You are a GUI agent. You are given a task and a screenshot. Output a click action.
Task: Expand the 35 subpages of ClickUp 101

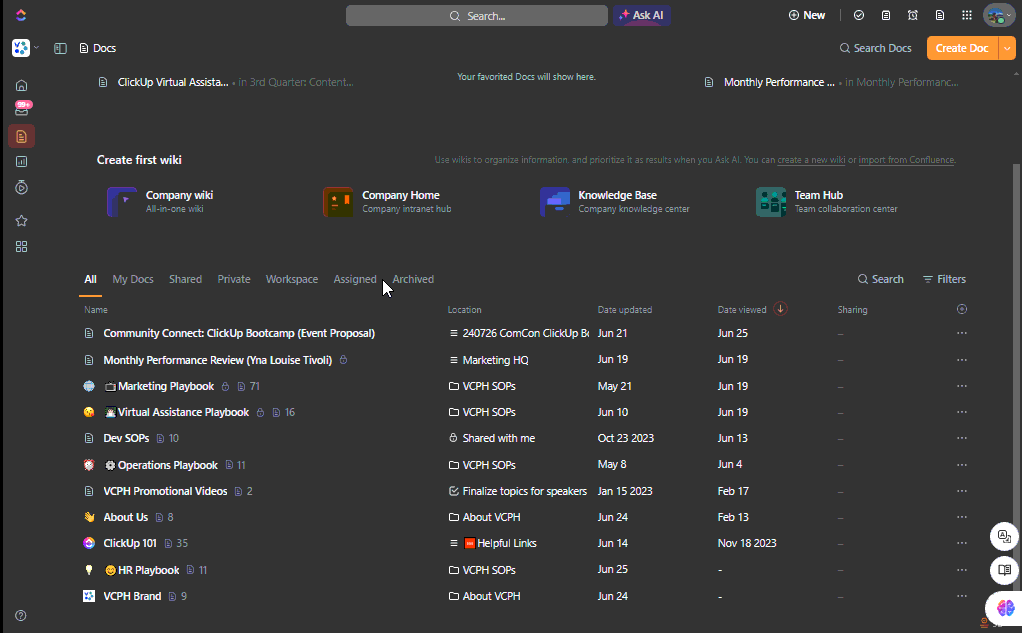pyautogui.click(x=176, y=543)
